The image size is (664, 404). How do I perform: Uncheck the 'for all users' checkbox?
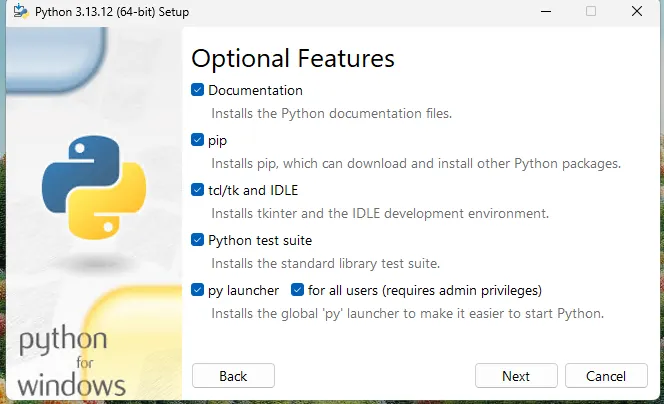click(297, 291)
